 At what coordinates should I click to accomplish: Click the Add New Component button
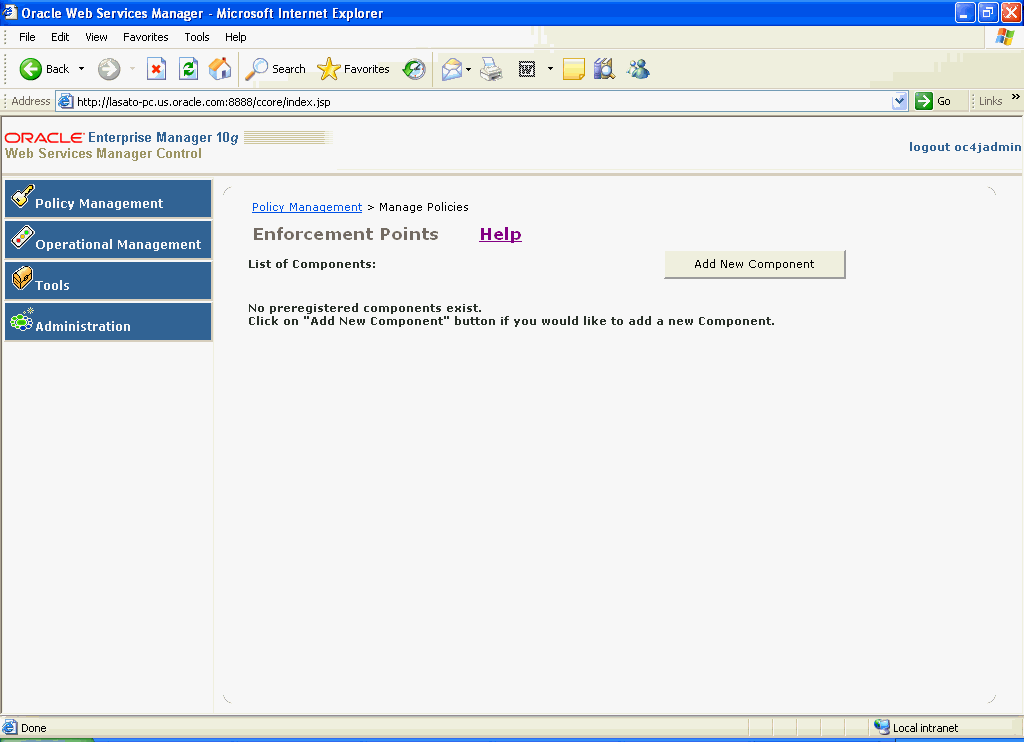click(754, 264)
